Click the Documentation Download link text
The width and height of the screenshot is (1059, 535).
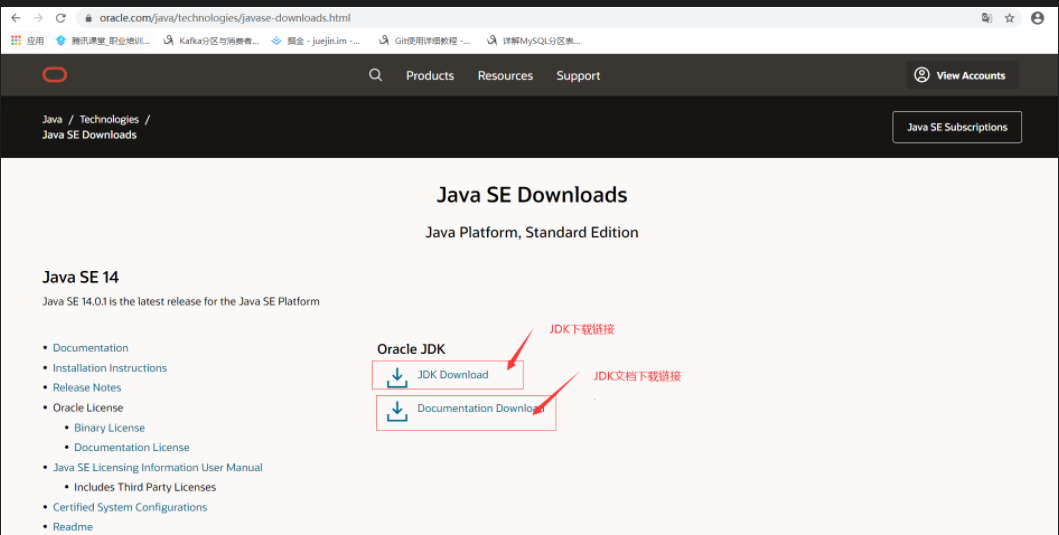(x=481, y=408)
